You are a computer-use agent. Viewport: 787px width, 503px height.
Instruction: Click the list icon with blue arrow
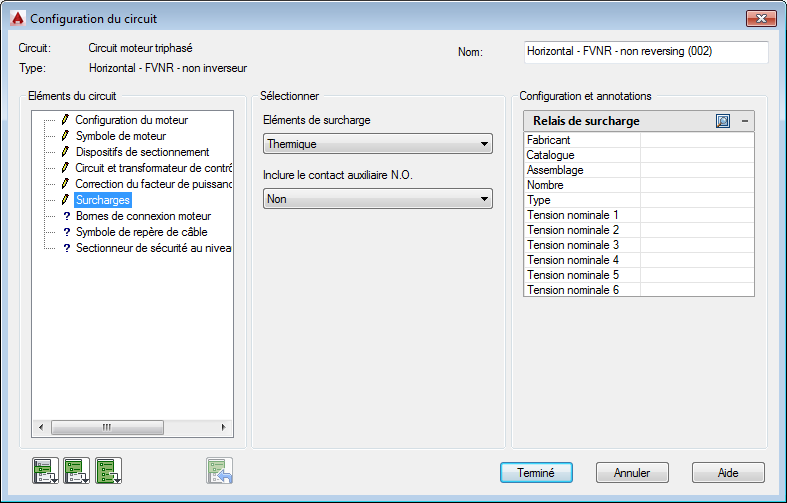tap(219, 470)
